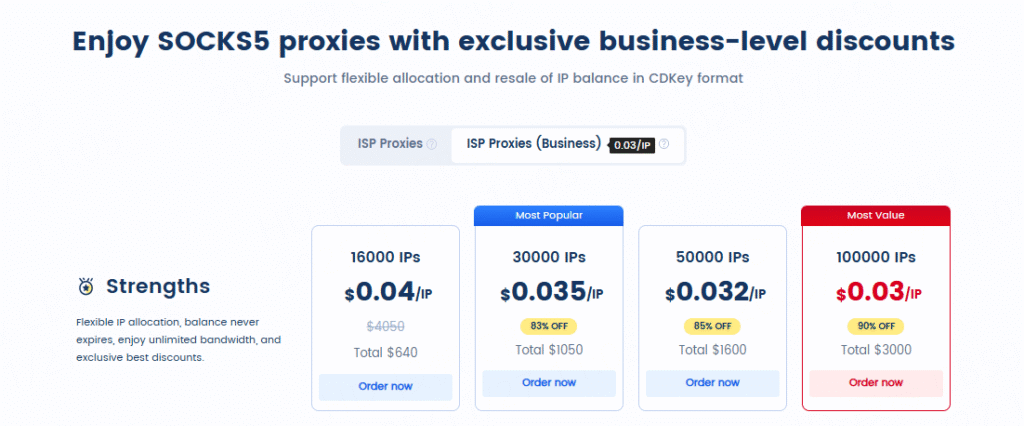The image size is (1024, 426).
Task: Click the blue Most Popular banner
Action: tap(549, 215)
